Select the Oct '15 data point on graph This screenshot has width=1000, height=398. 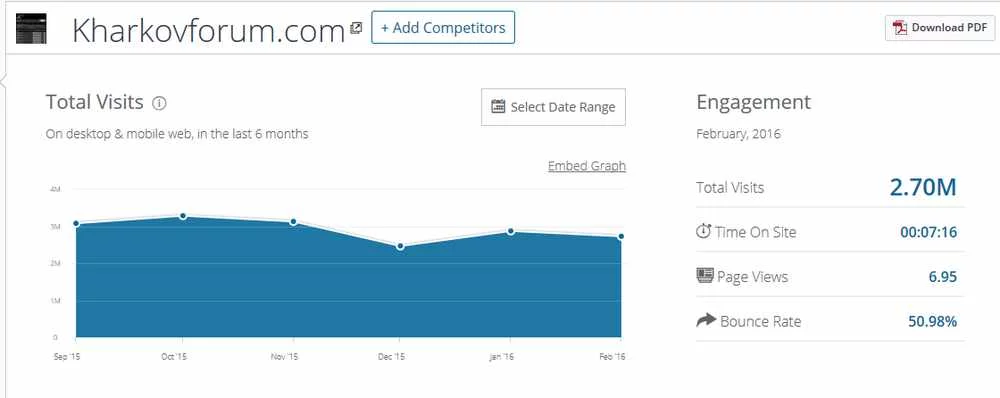pos(183,216)
